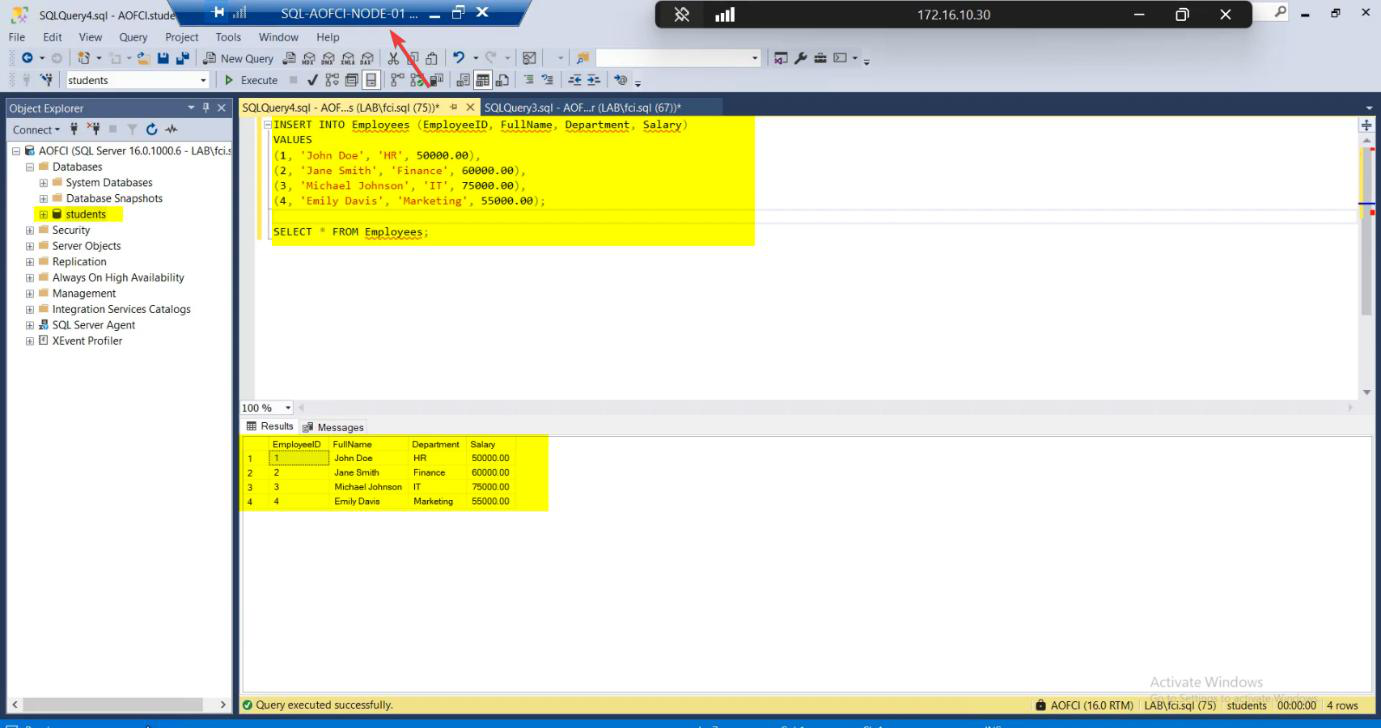The image size is (1381, 728).
Task: Click the Comment out selected lines icon
Action: point(529,80)
